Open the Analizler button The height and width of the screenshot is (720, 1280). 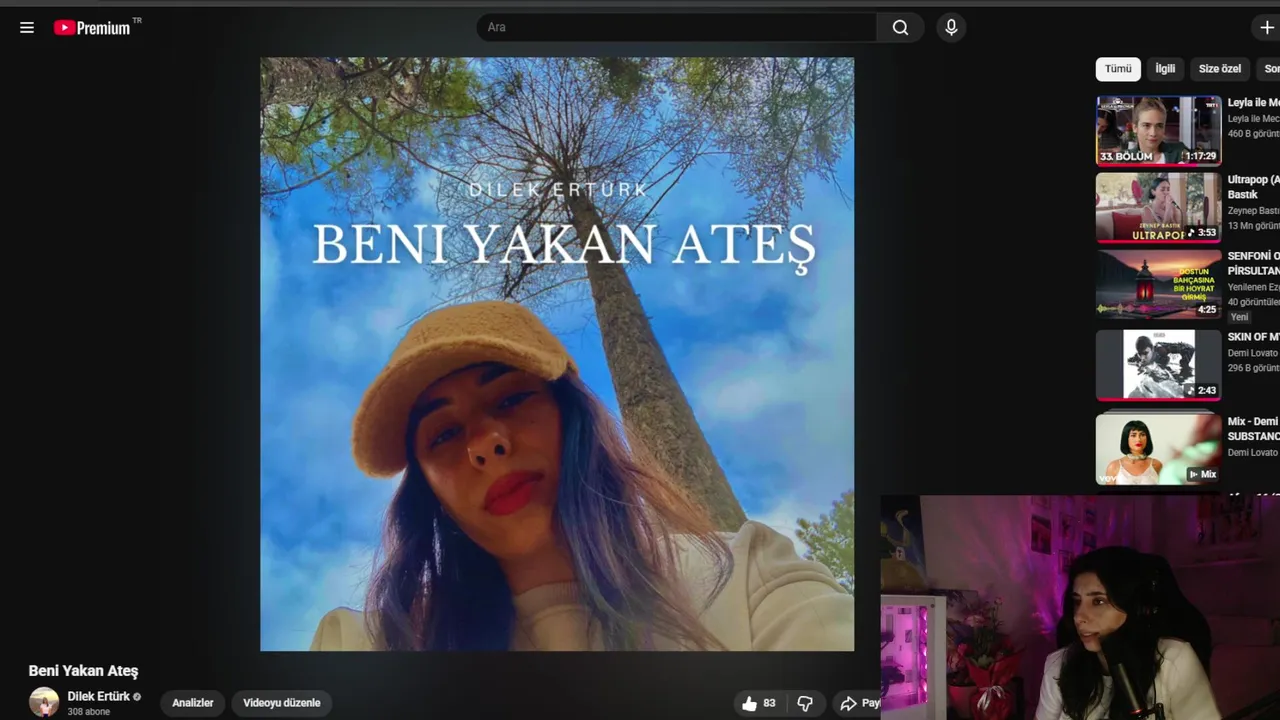click(193, 703)
